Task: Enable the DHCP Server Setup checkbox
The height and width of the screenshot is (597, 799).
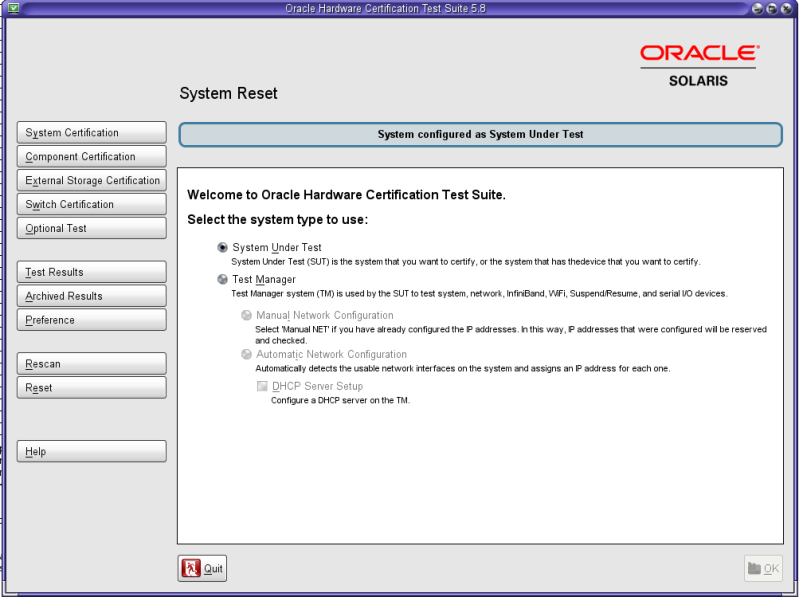Action: (x=262, y=386)
